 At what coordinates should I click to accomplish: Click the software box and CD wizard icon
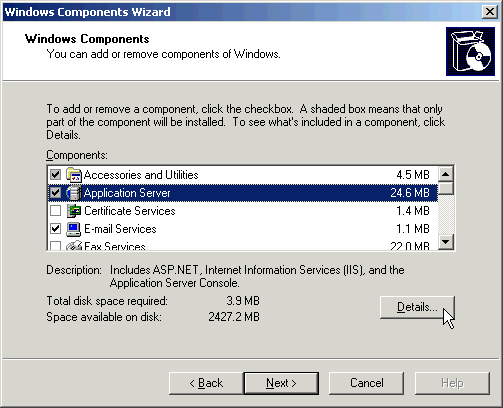coord(470,52)
